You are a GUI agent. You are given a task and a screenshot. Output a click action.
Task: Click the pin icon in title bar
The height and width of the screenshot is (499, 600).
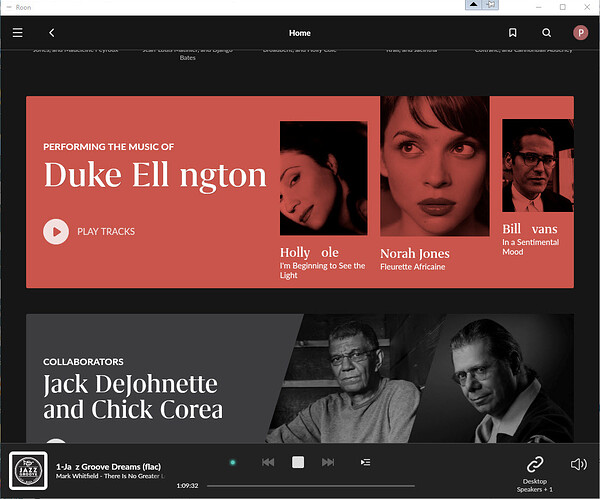point(490,5)
